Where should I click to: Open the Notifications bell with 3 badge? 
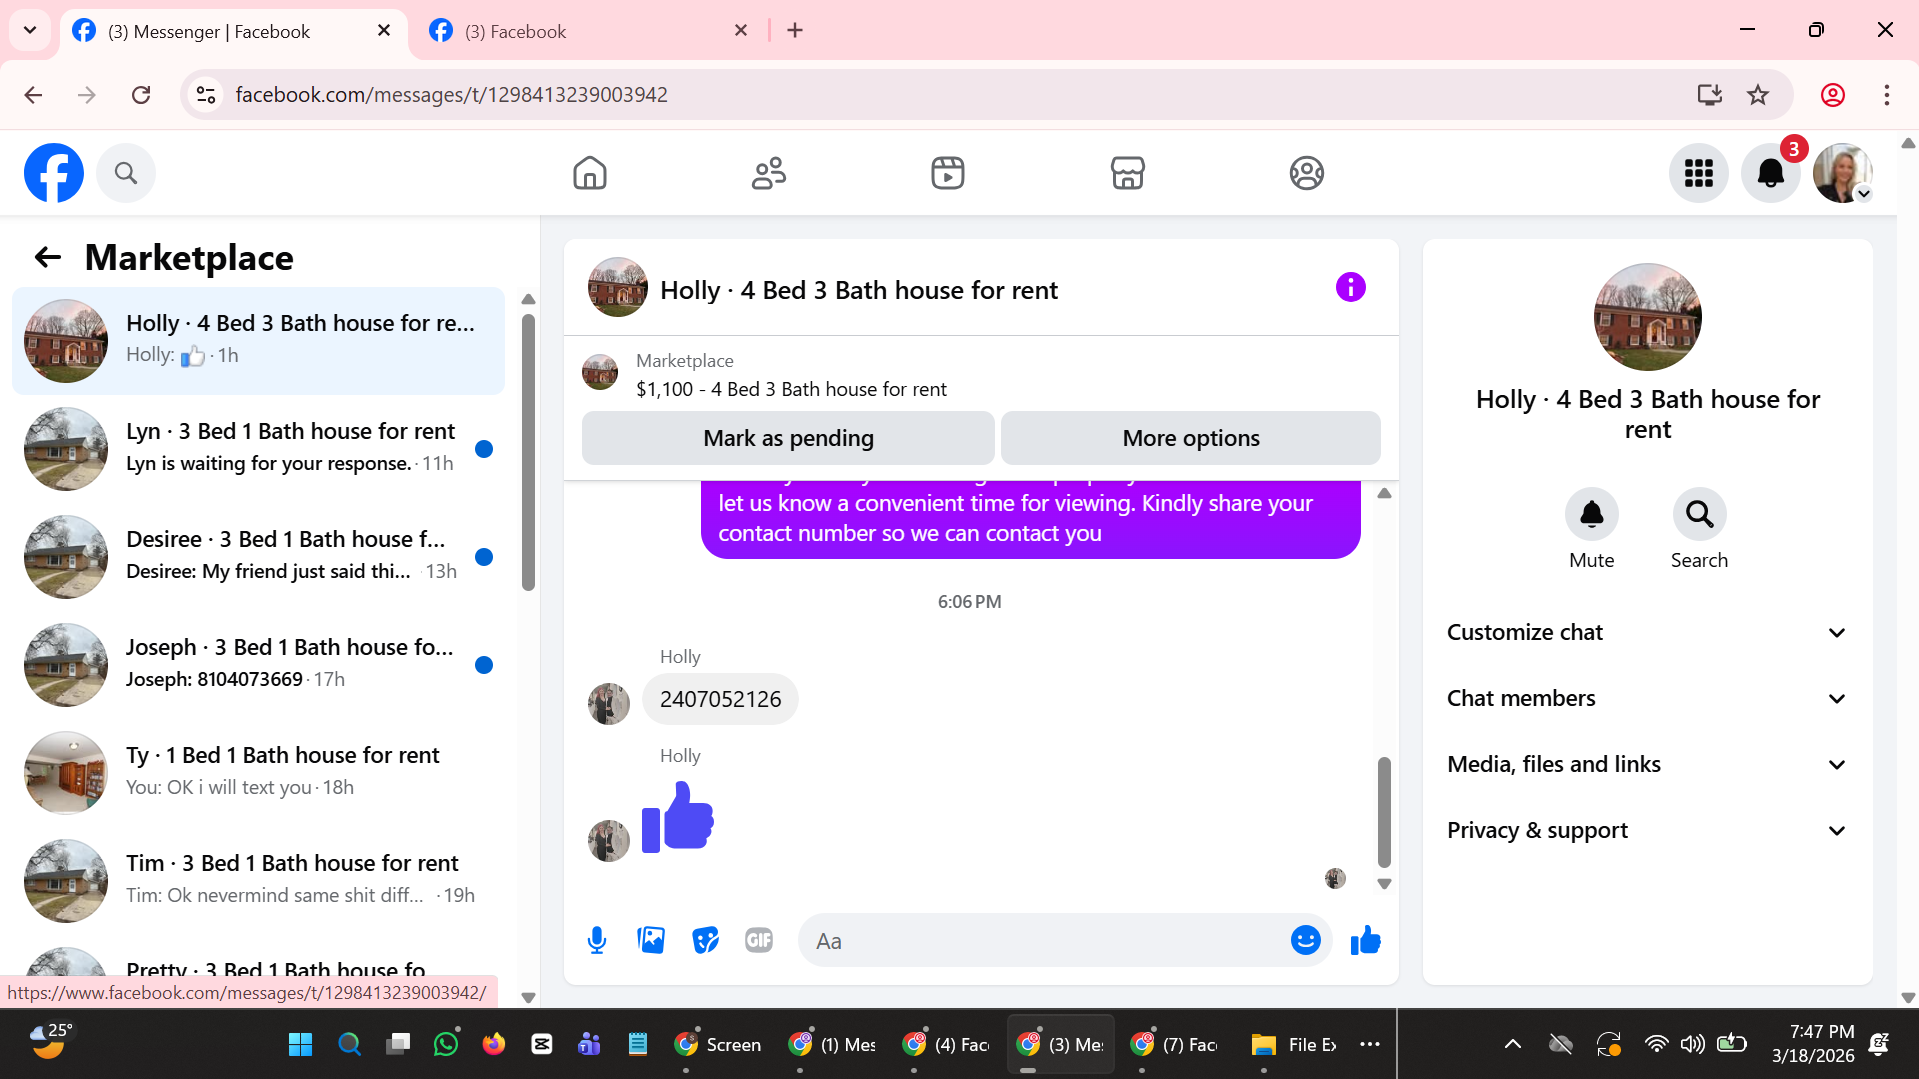point(1771,173)
